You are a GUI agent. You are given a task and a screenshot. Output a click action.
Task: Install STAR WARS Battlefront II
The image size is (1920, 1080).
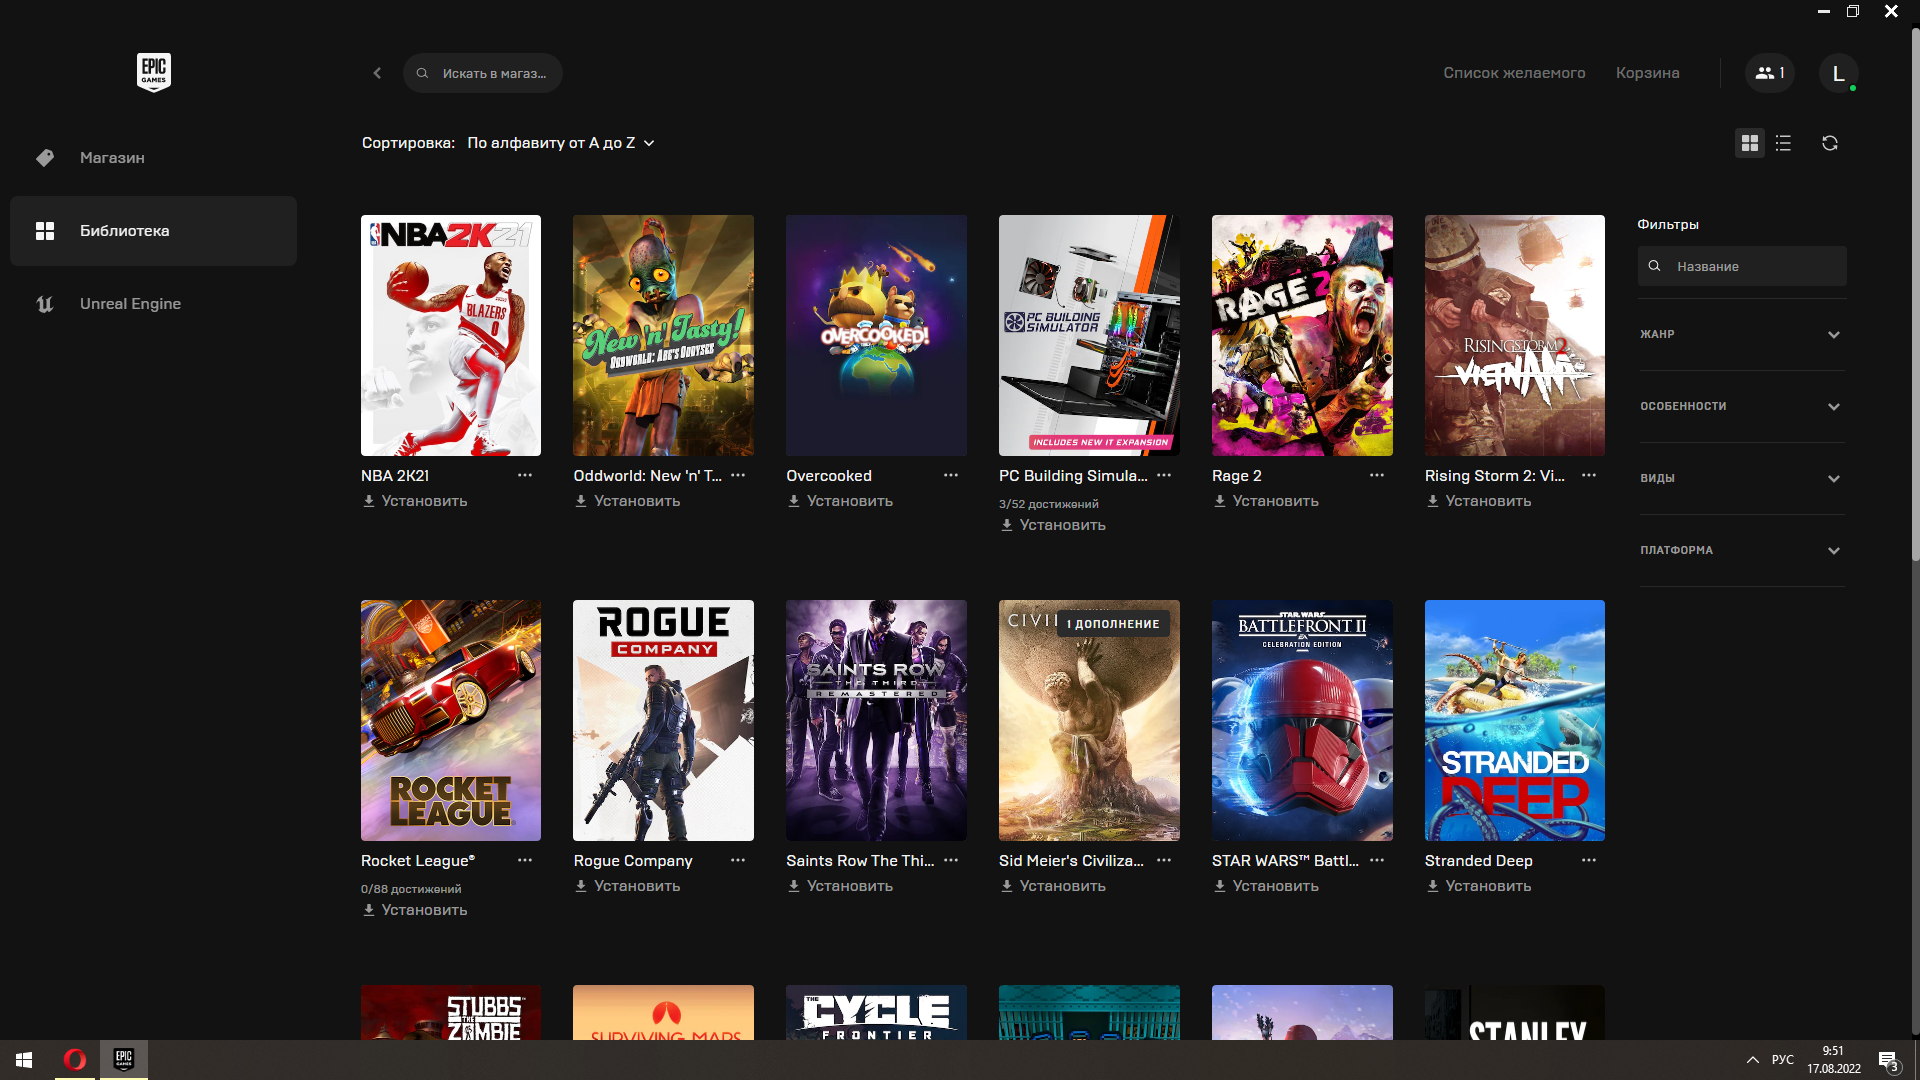[x=1266, y=886]
